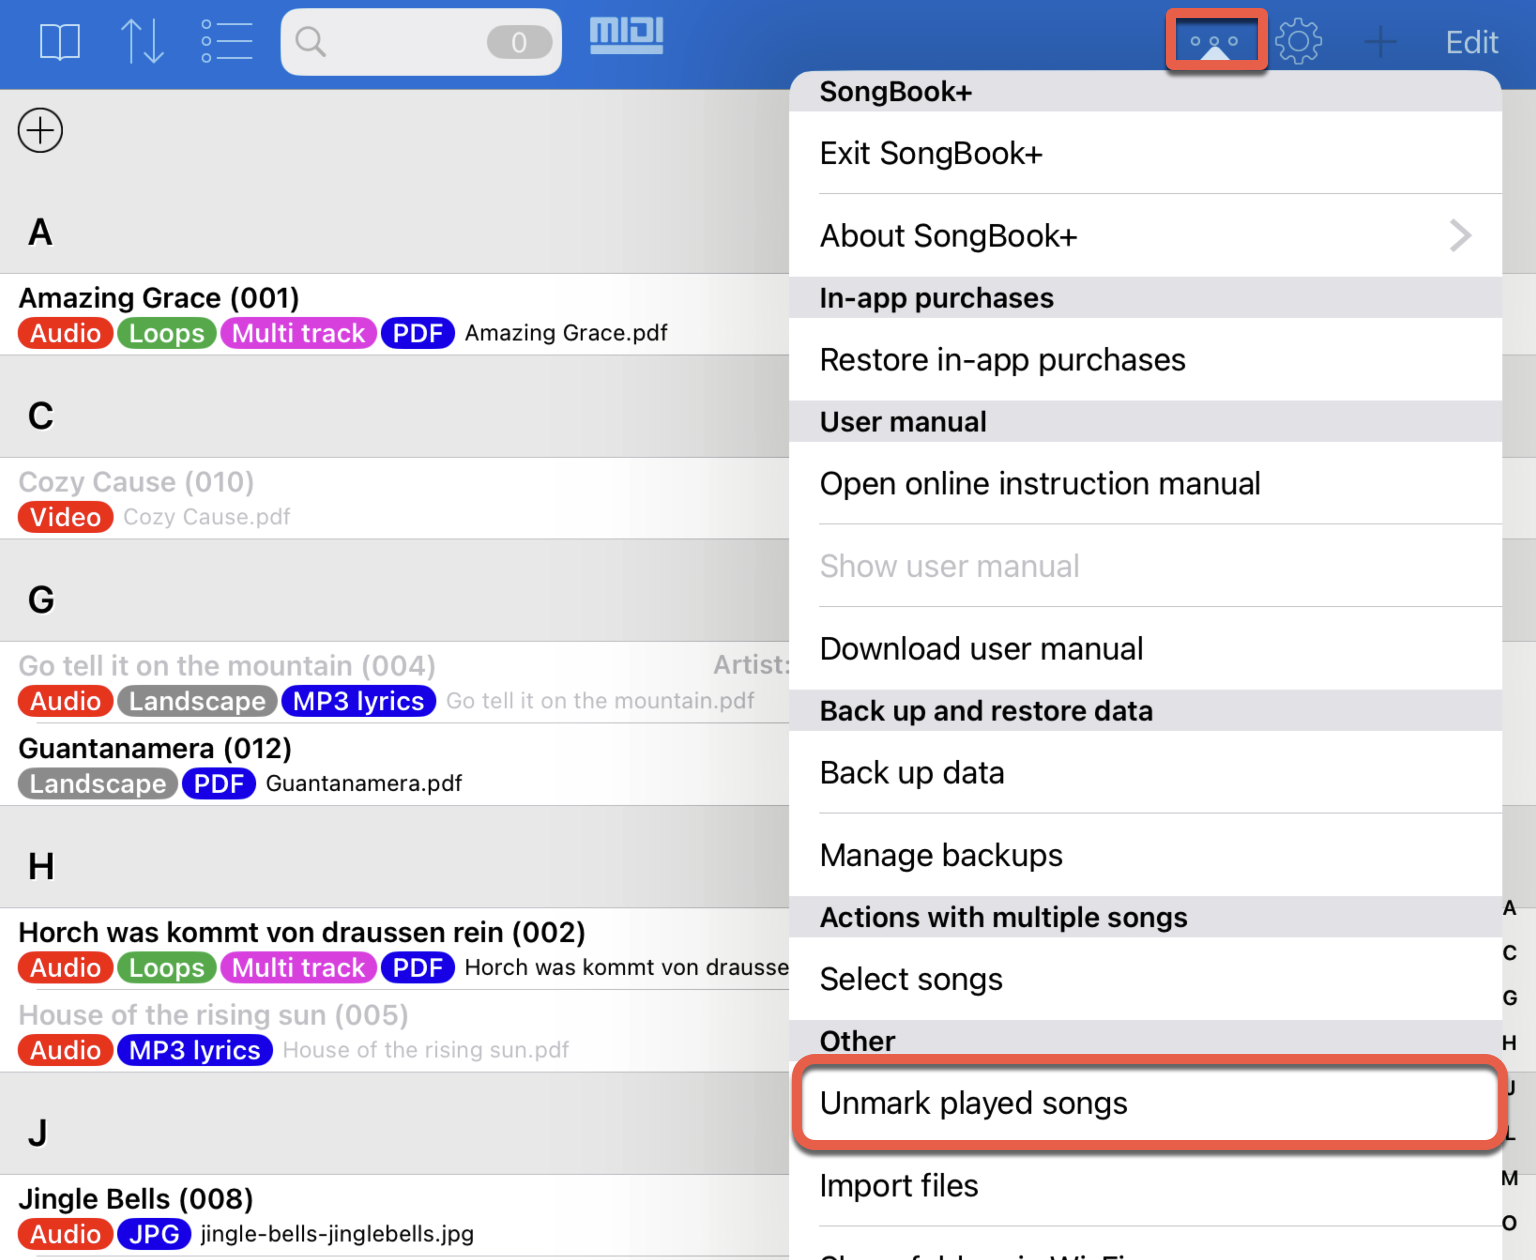This screenshot has width=1536, height=1260.
Task: Expand About SongBook+ submenu
Action: point(1145,236)
